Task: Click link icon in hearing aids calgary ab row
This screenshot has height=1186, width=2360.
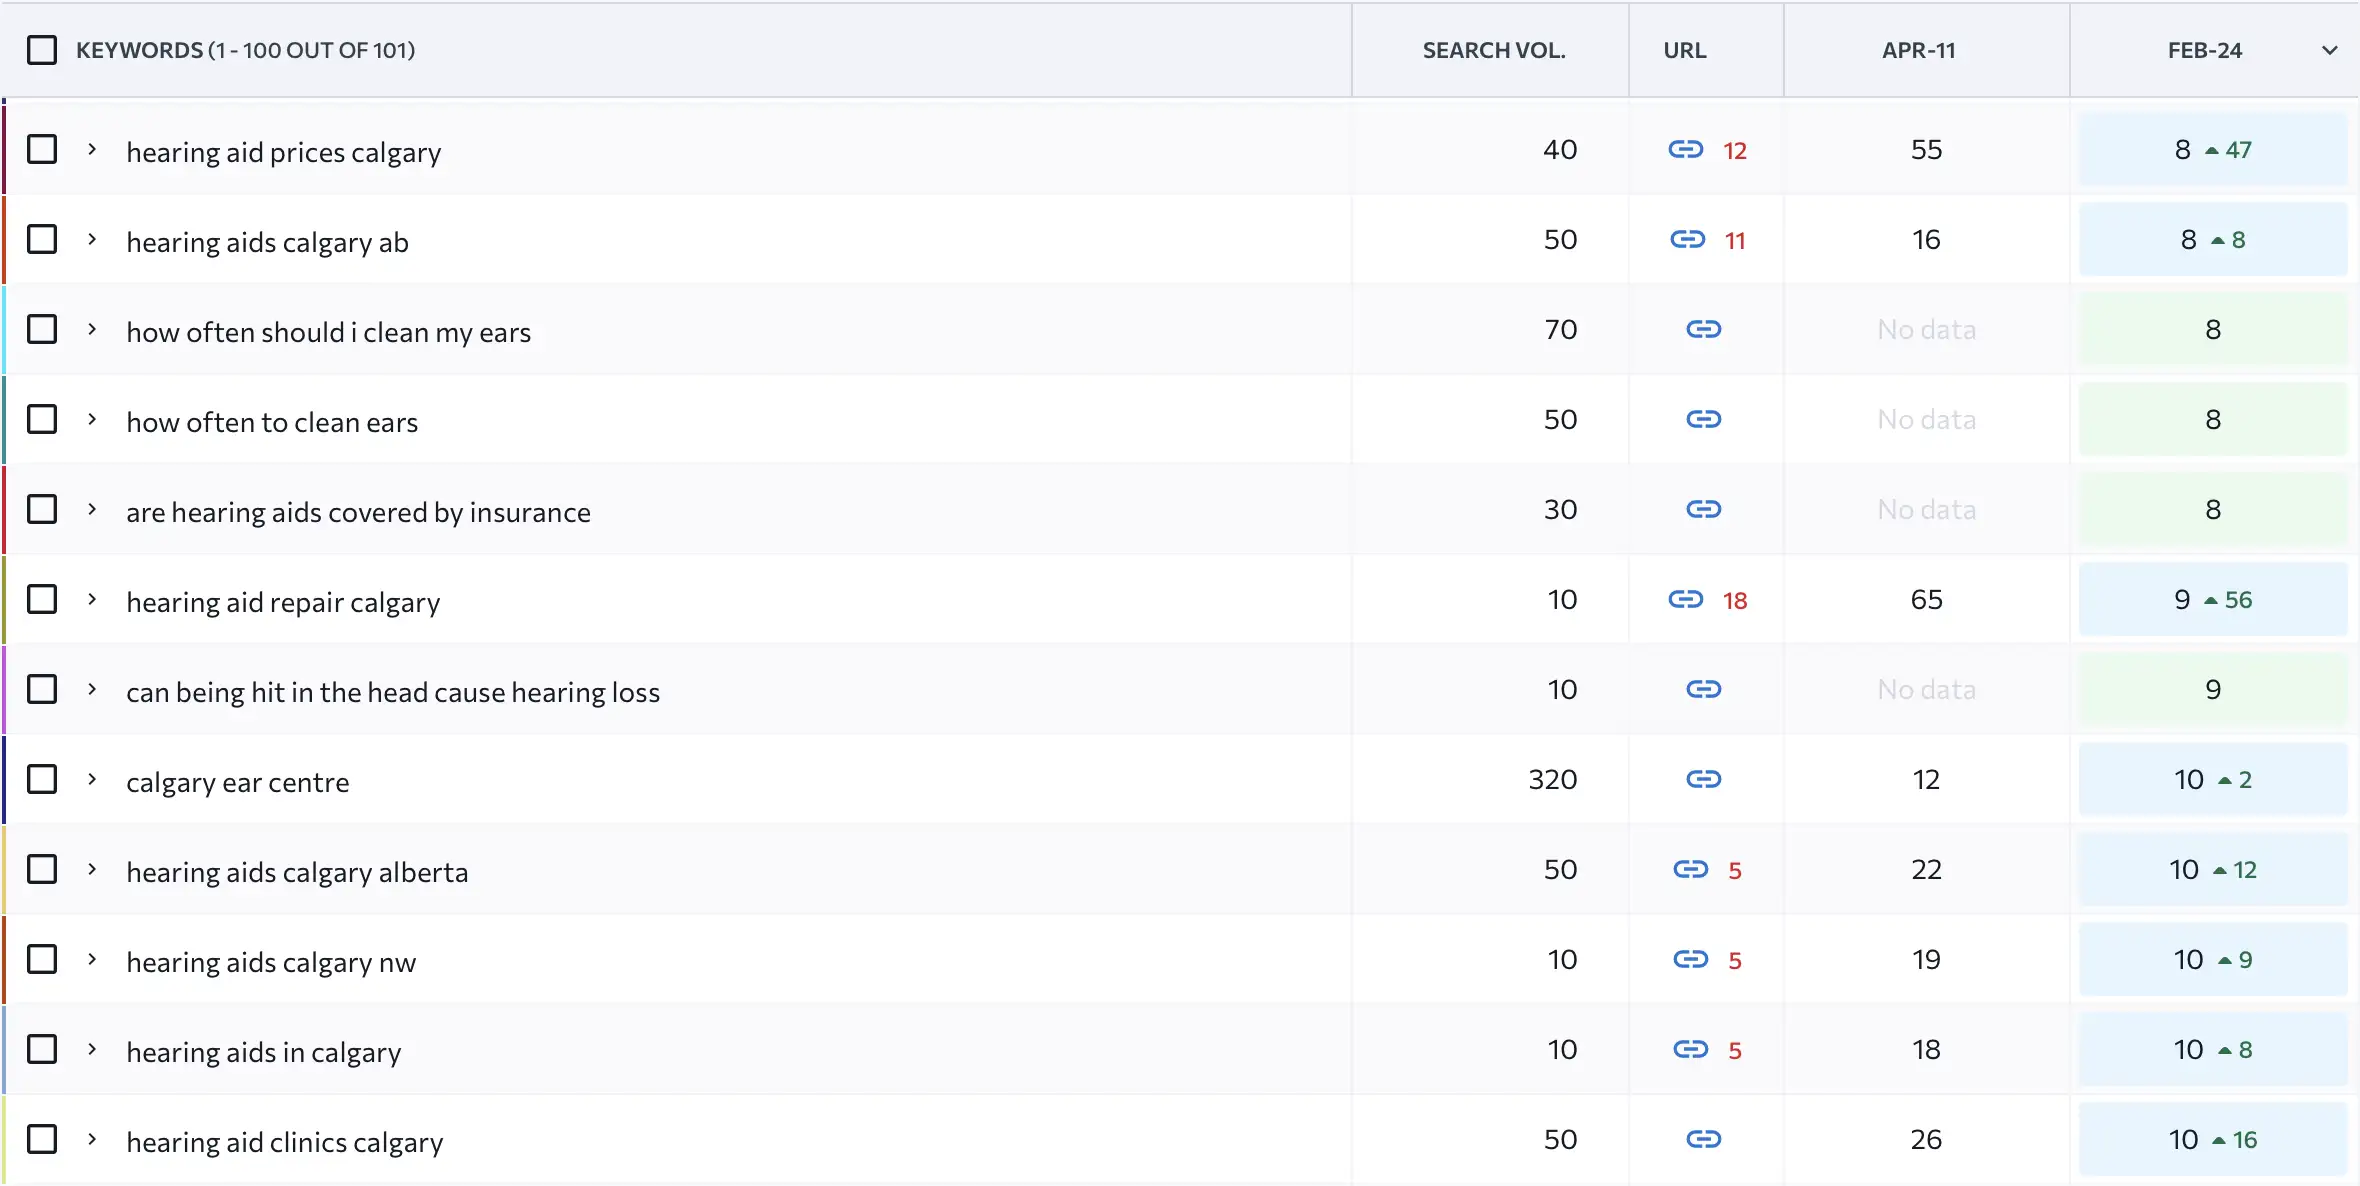Action: point(1687,240)
